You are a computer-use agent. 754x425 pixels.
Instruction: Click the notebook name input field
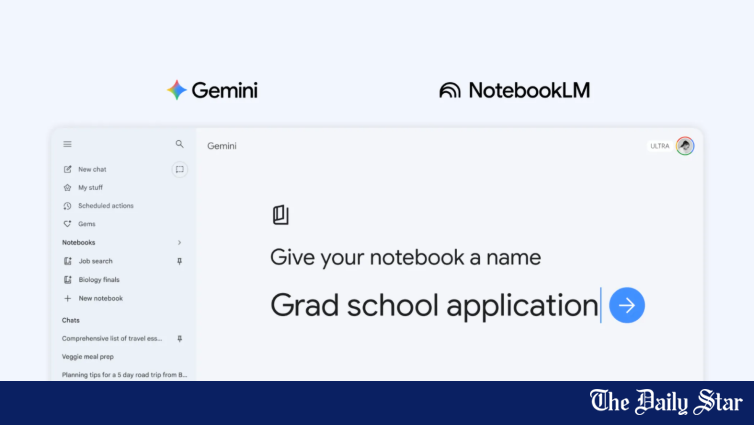point(435,305)
